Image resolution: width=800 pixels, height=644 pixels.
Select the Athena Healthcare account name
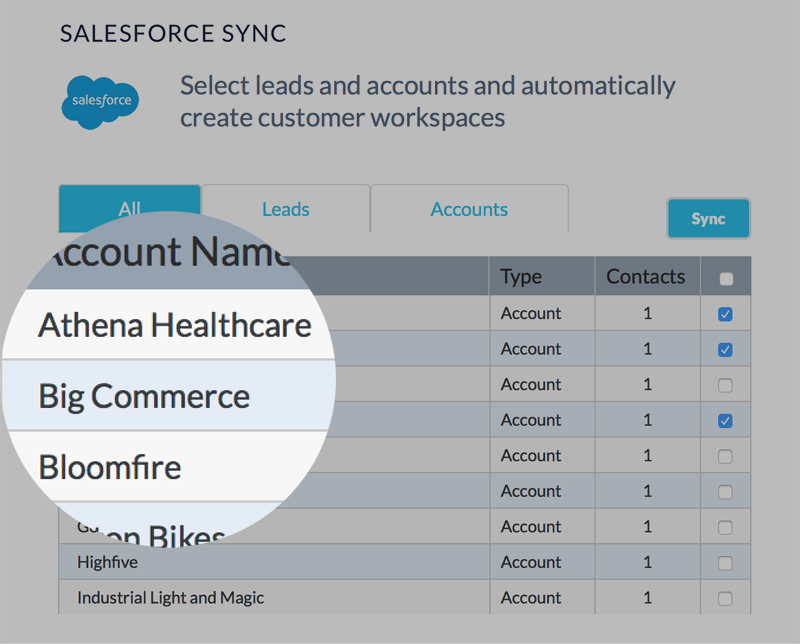tap(174, 325)
